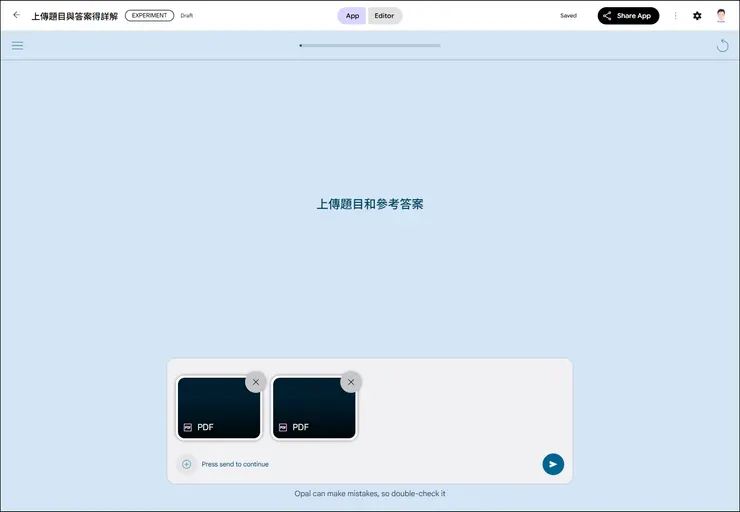
Task: Click the restart refresh icon
Action: click(x=723, y=46)
